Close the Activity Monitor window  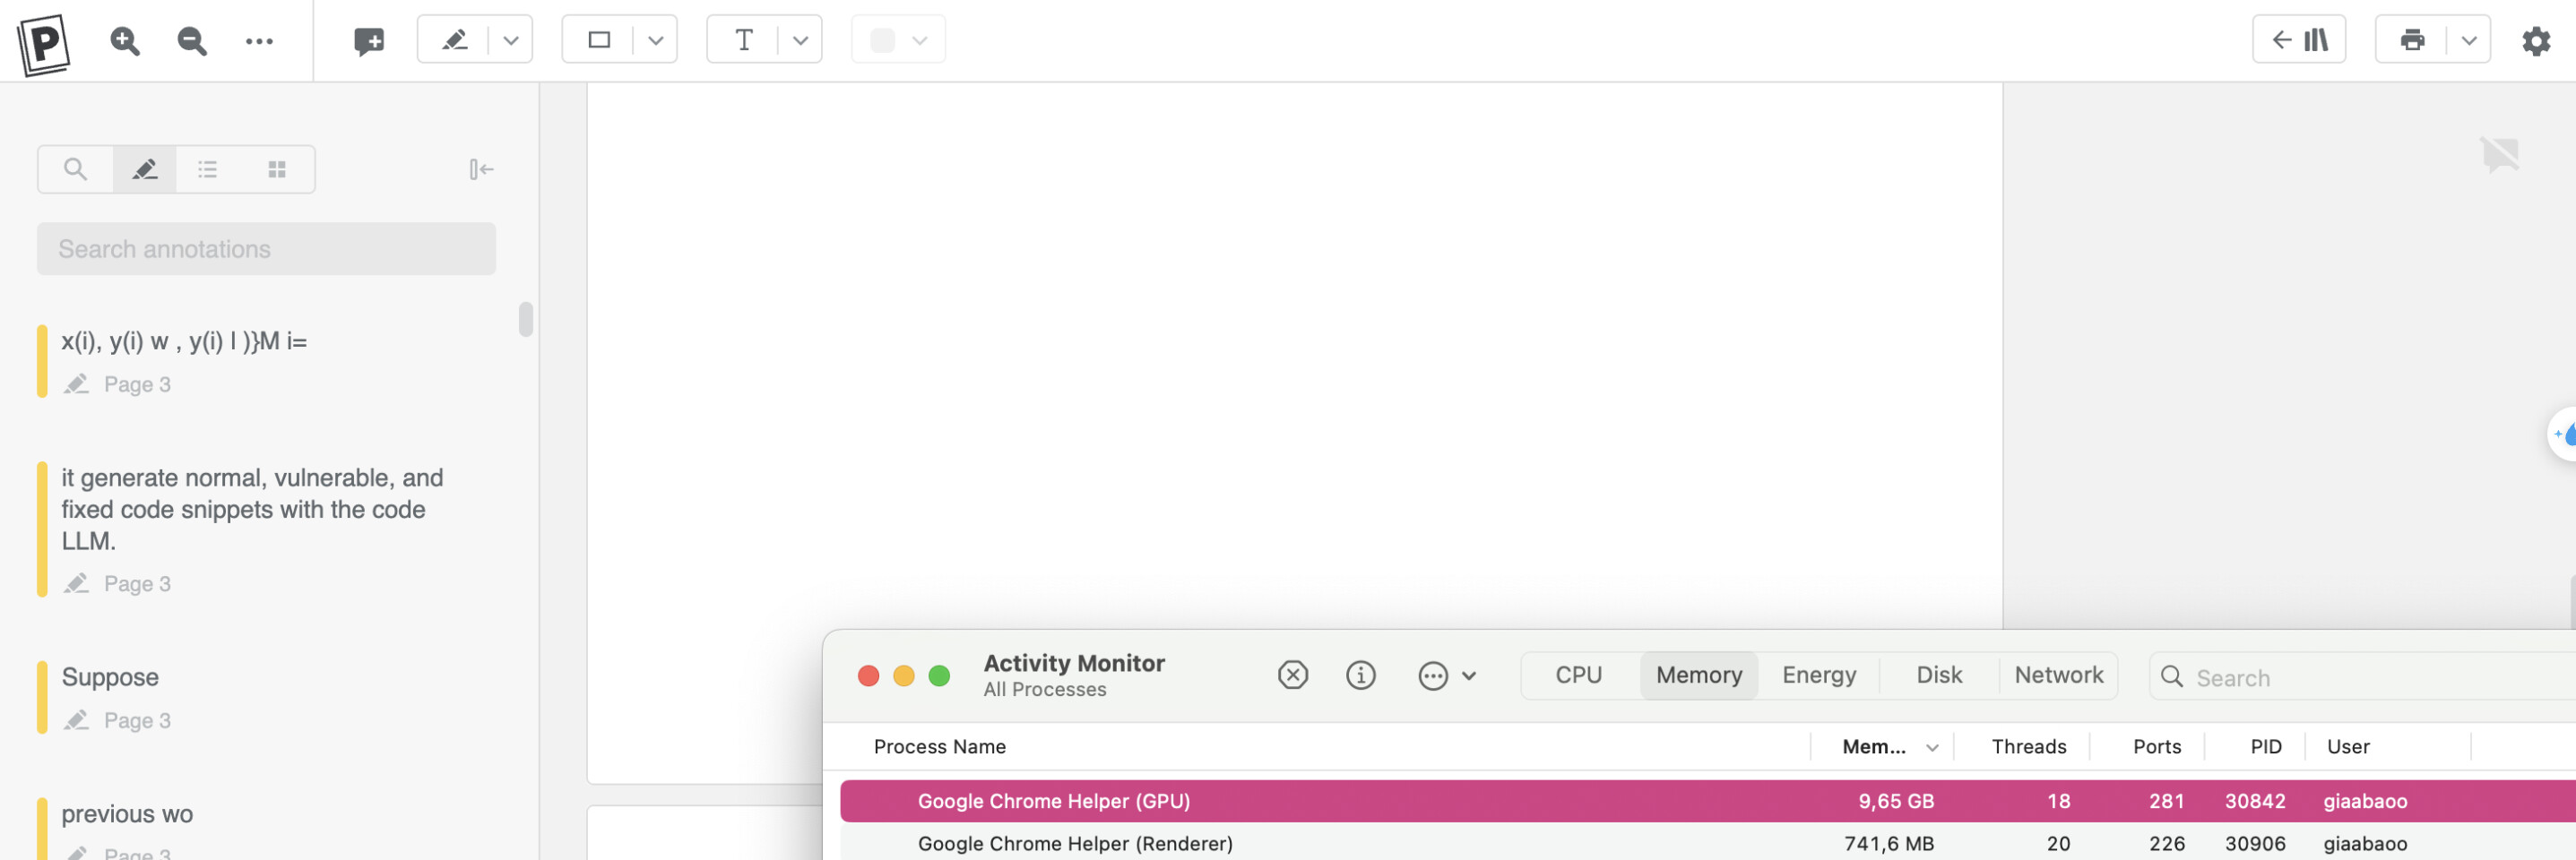click(x=868, y=676)
